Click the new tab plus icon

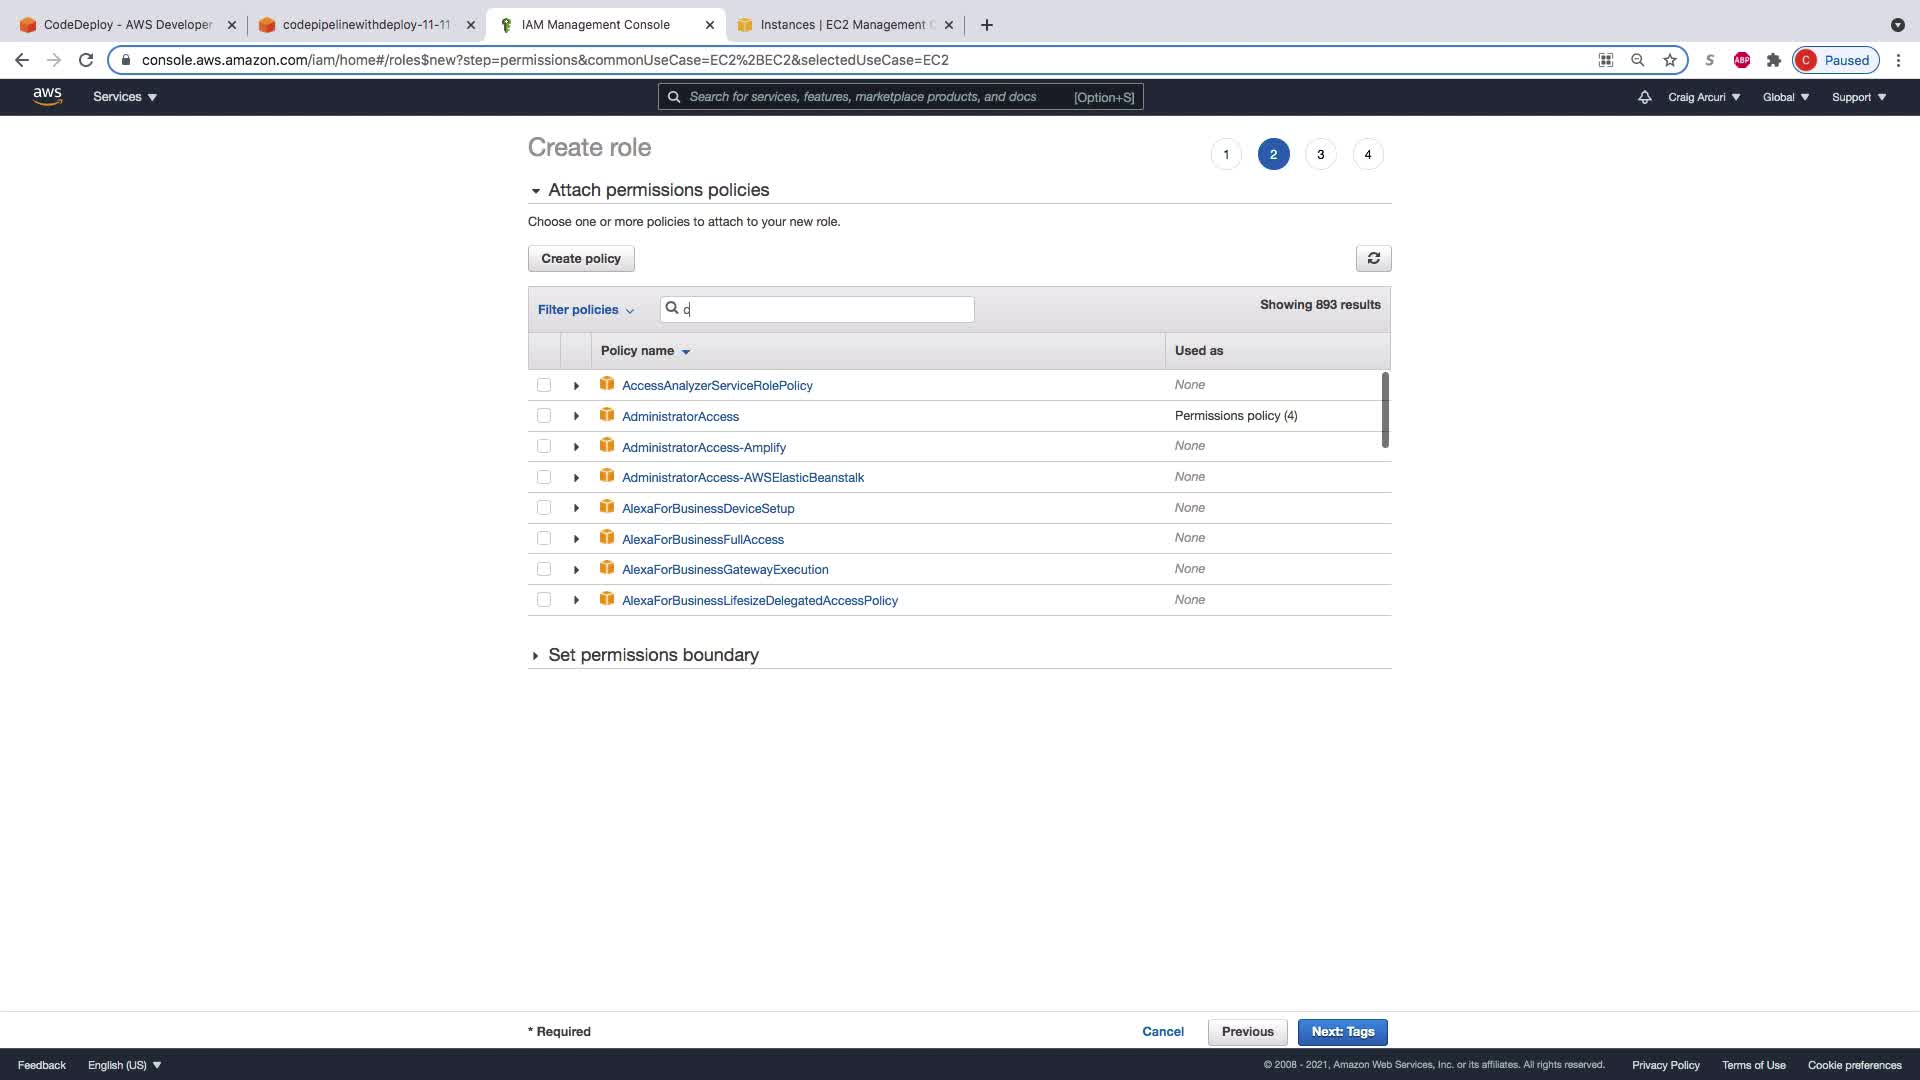coord(986,25)
